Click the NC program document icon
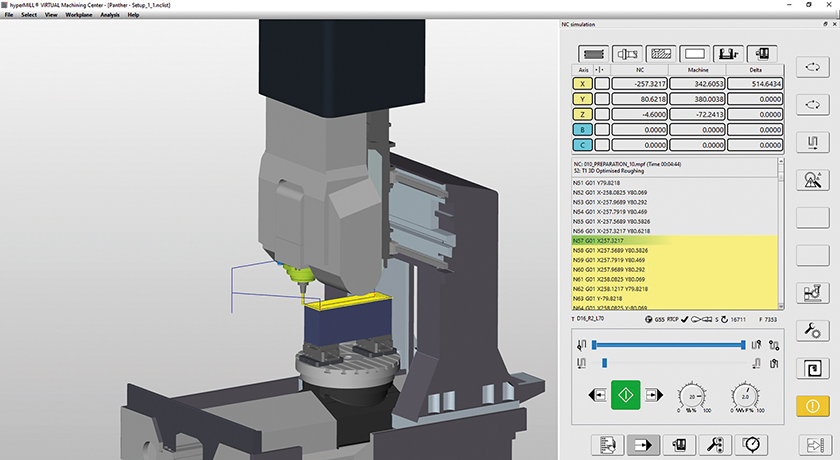Screen dimensions: 840x460 point(607,444)
